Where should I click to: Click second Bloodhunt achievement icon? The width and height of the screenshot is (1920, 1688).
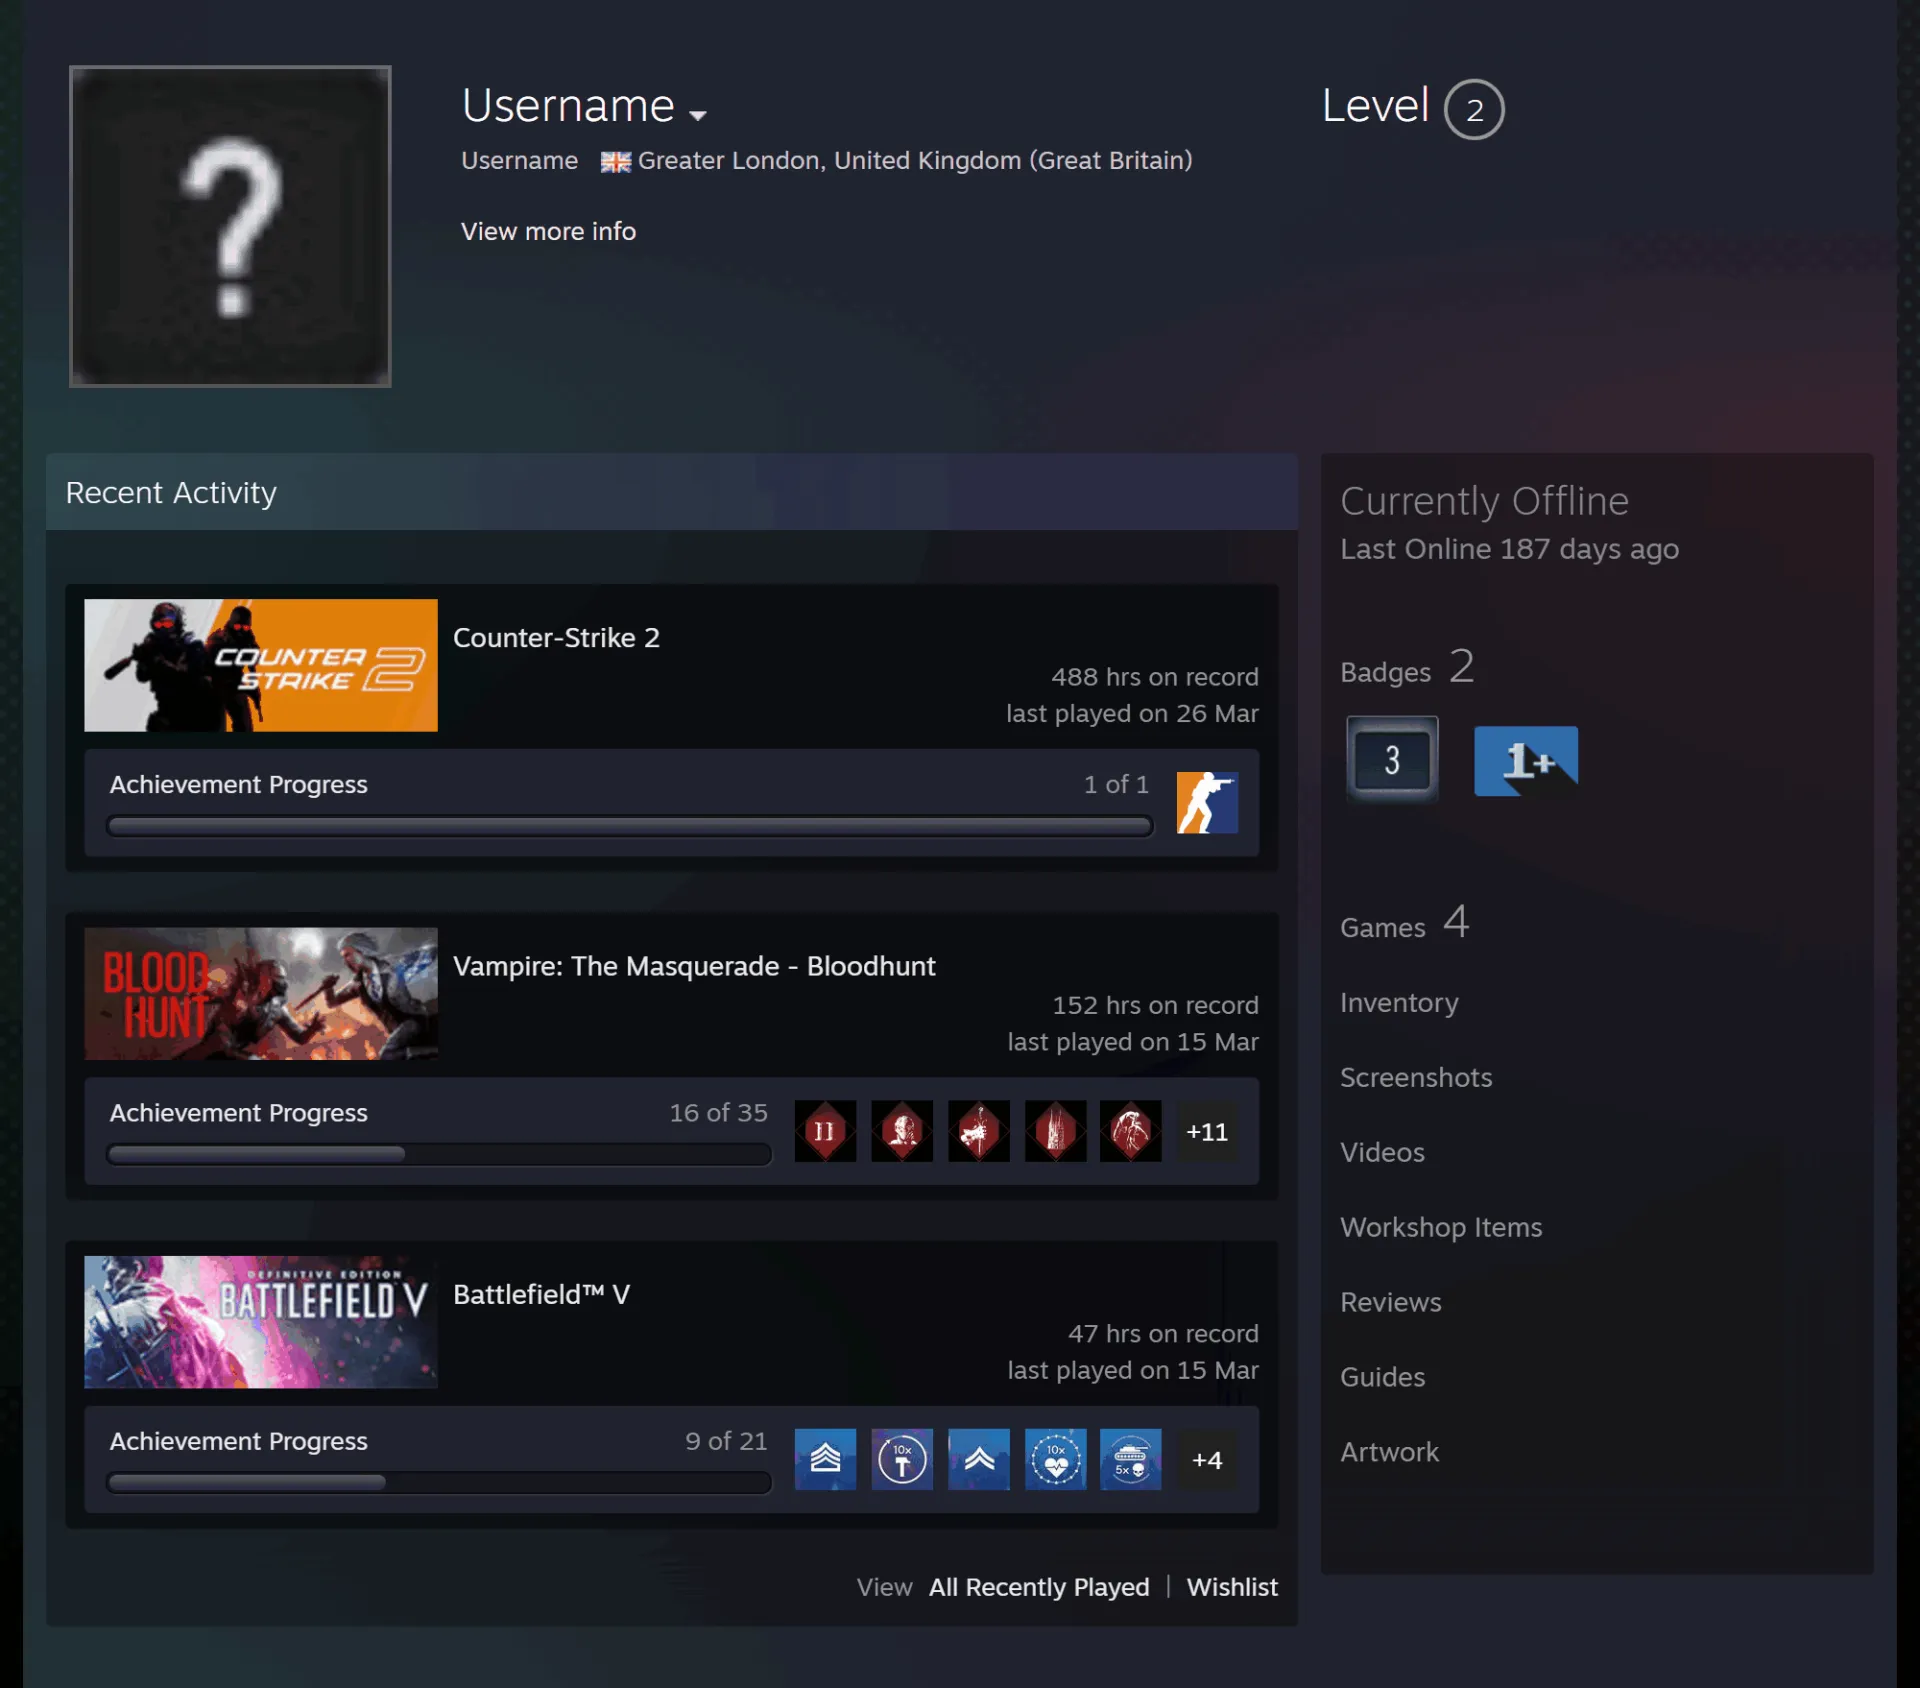[x=902, y=1130]
